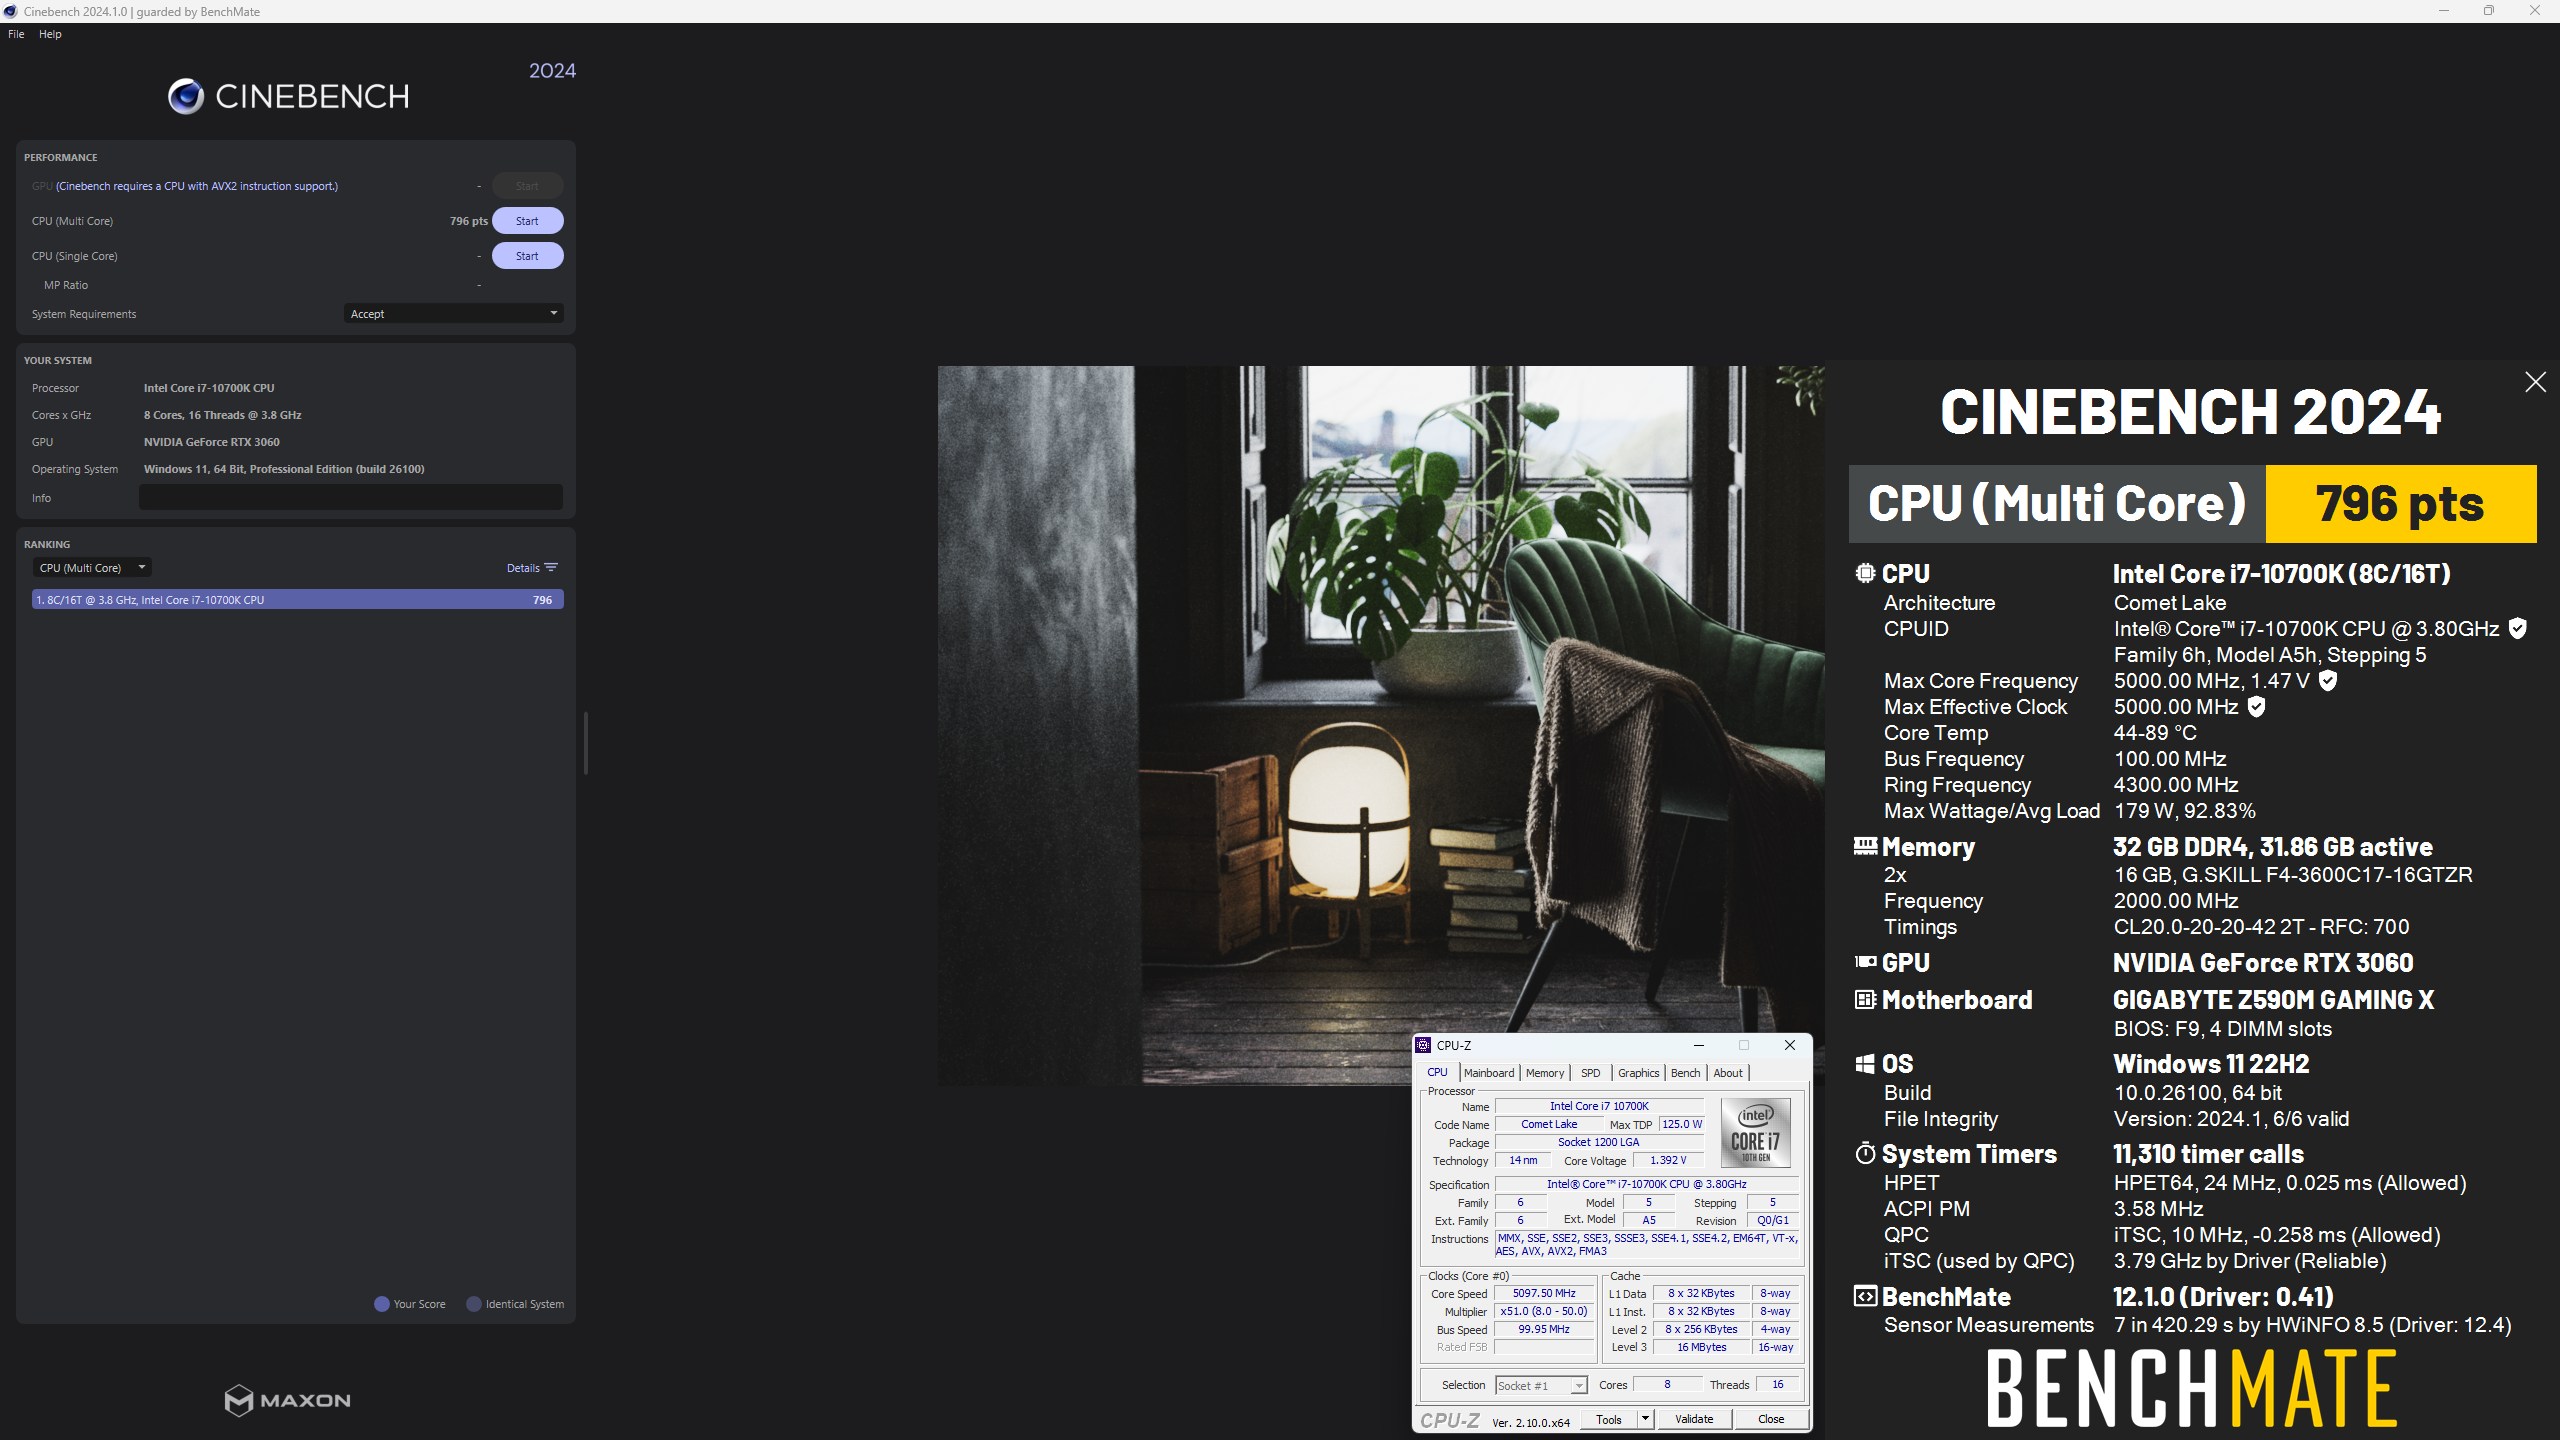Click the Motherboard icon in BenchMate panel
Image resolution: width=2560 pixels, height=1440 pixels.
pyautogui.click(x=1865, y=999)
